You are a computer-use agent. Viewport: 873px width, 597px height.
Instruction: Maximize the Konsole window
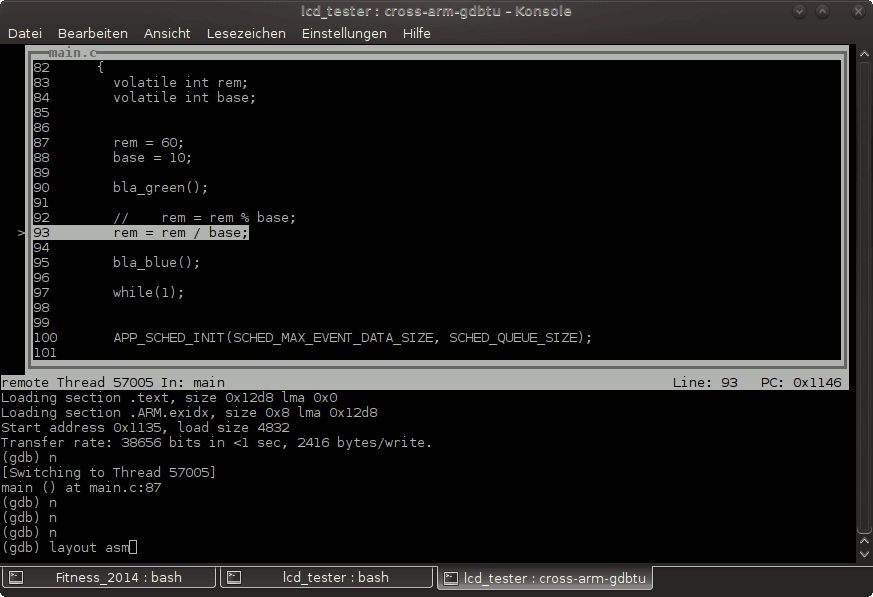click(822, 11)
